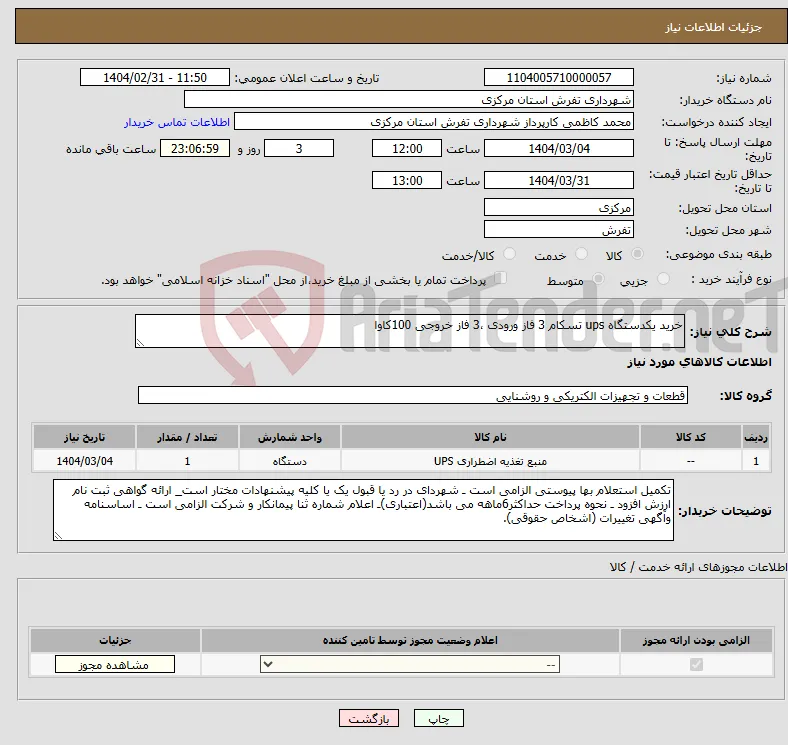The width and height of the screenshot is (788, 745).
Task: Click the اطلاعات کالاهای مورد نیاز heading
Action: pos(699,362)
